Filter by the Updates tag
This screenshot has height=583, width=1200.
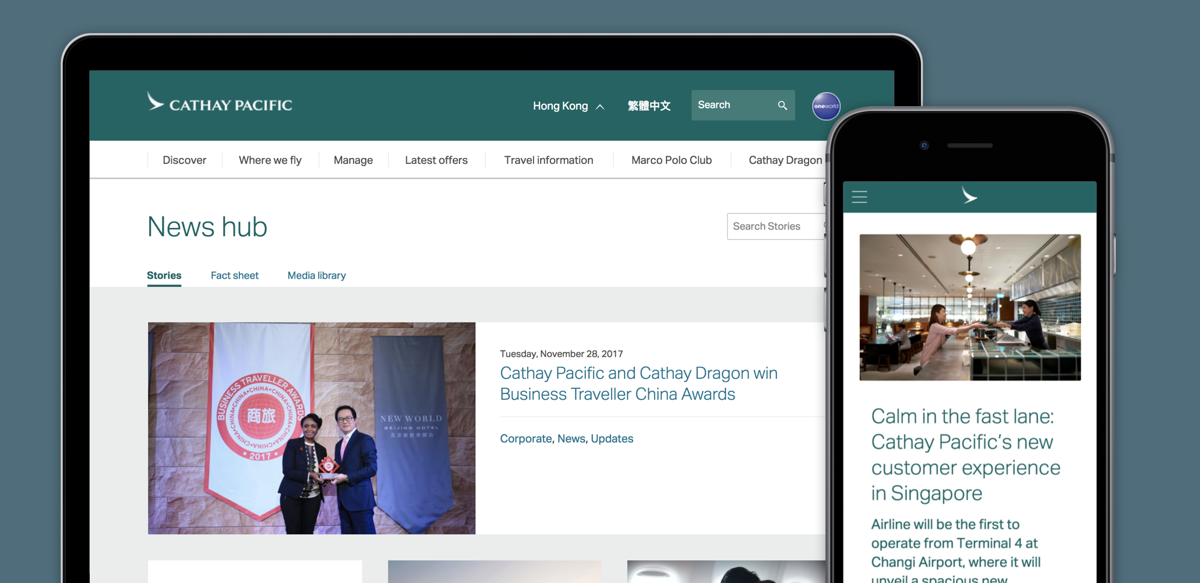[x=612, y=439]
